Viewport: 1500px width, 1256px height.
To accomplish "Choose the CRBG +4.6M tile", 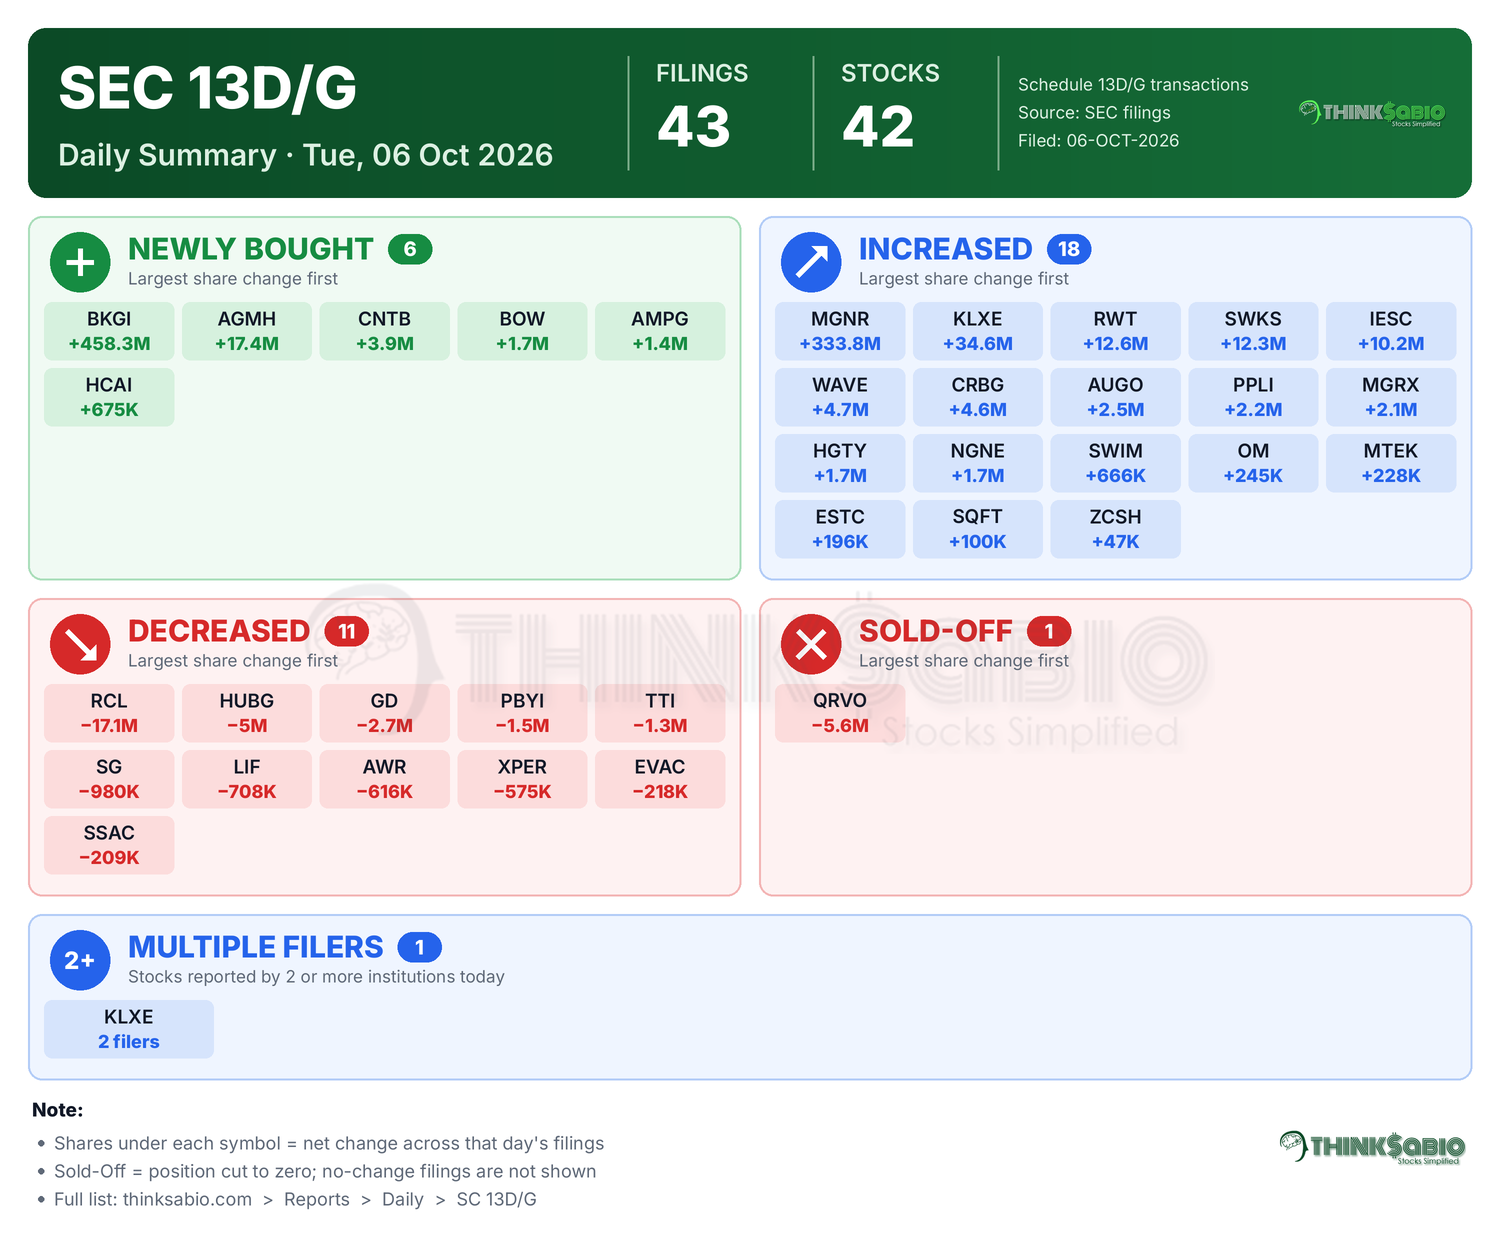I will pos(978,397).
